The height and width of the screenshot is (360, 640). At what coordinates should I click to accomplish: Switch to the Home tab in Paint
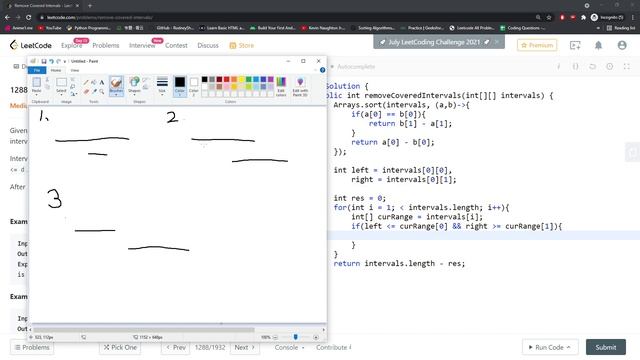(56, 70)
